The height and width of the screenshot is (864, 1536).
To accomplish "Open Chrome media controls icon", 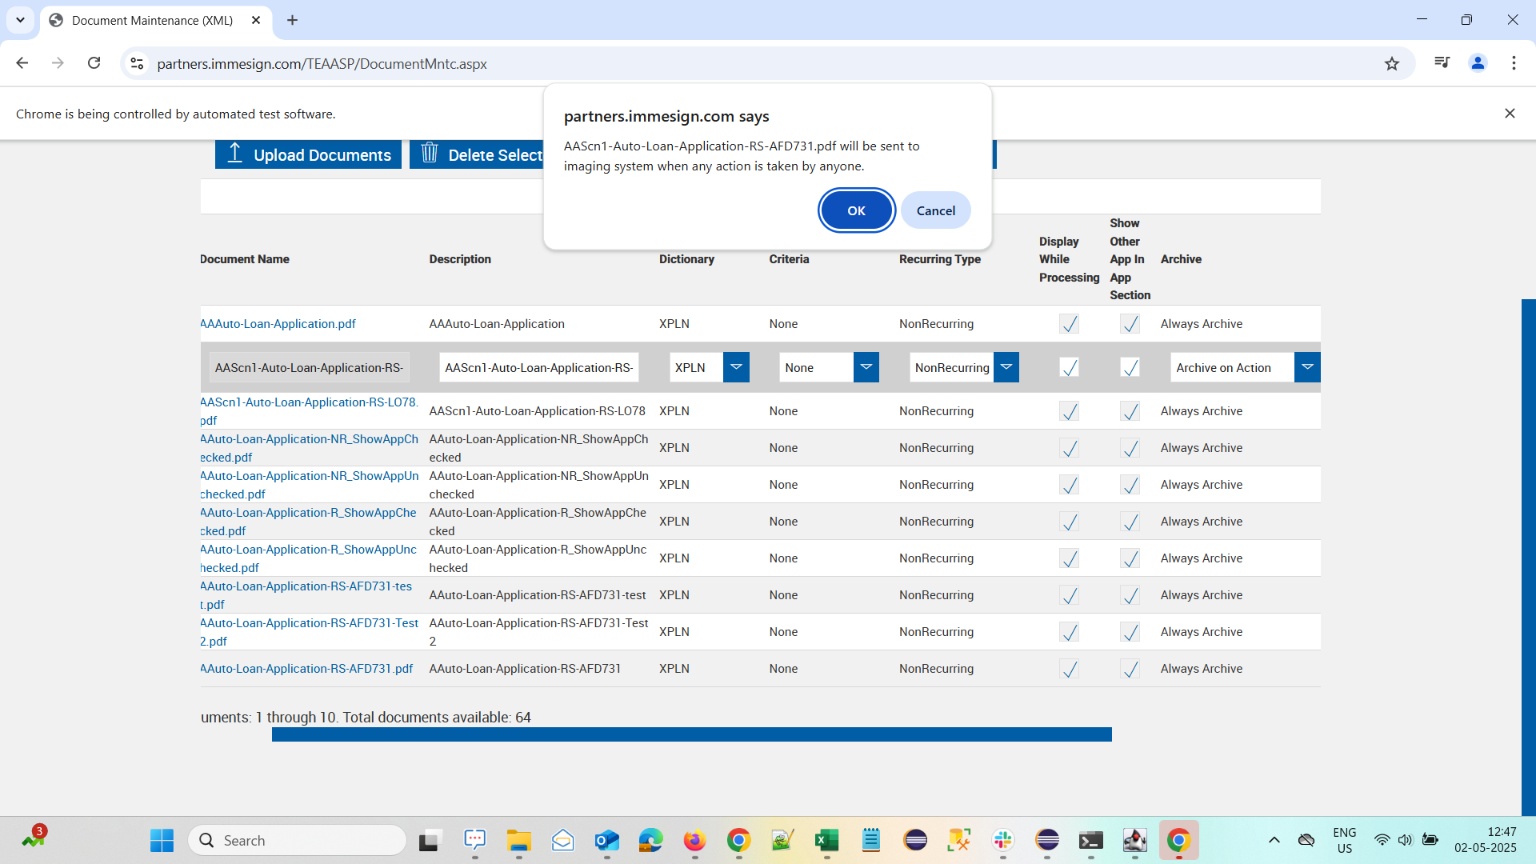I will [1441, 63].
